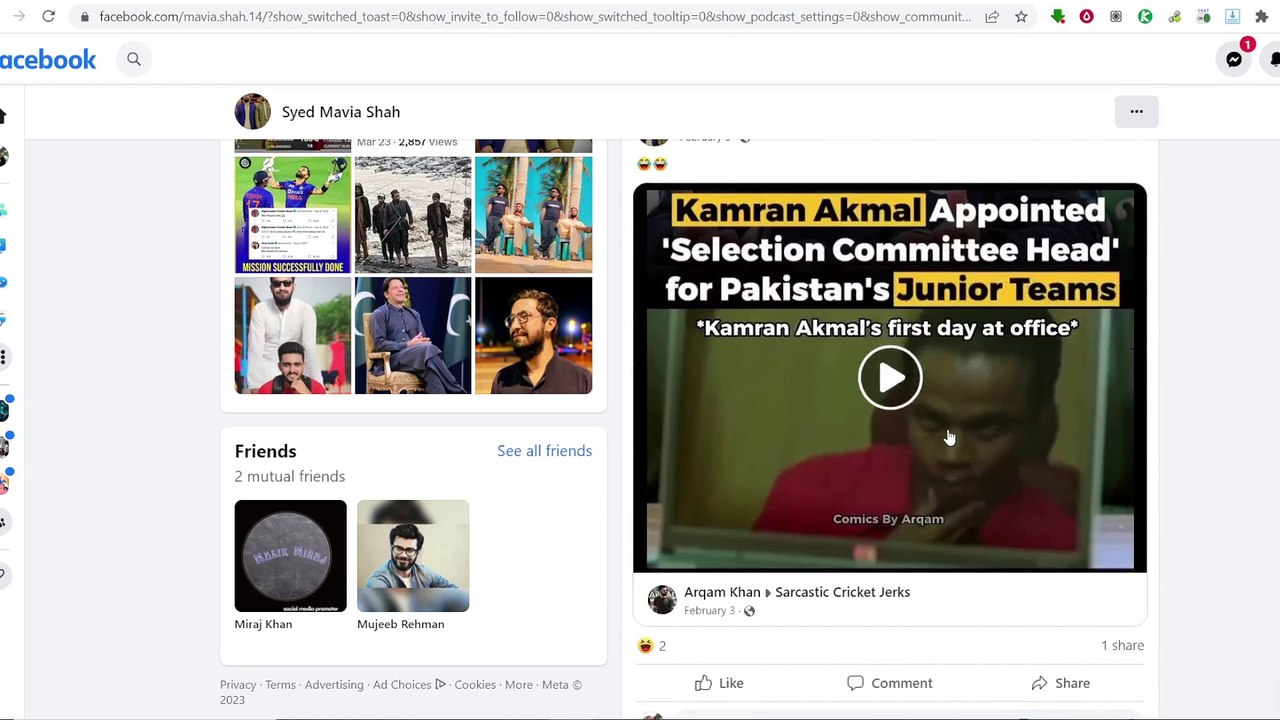Screen dimensions: 1280x720
Task: Click See all friends
Action: (545, 451)
